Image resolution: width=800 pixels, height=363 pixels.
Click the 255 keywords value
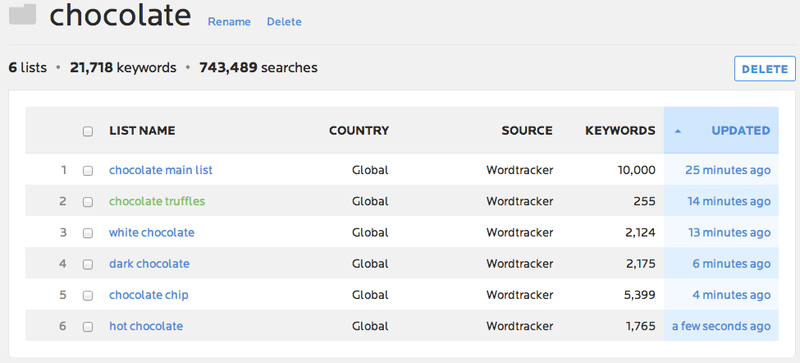(x=644, y=201)
